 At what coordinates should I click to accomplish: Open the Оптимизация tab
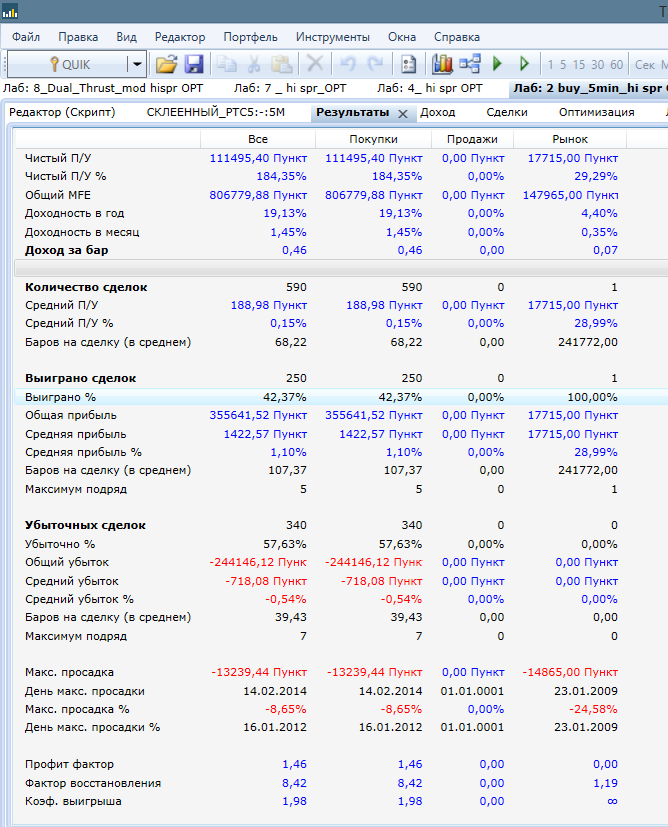point(596,112)
